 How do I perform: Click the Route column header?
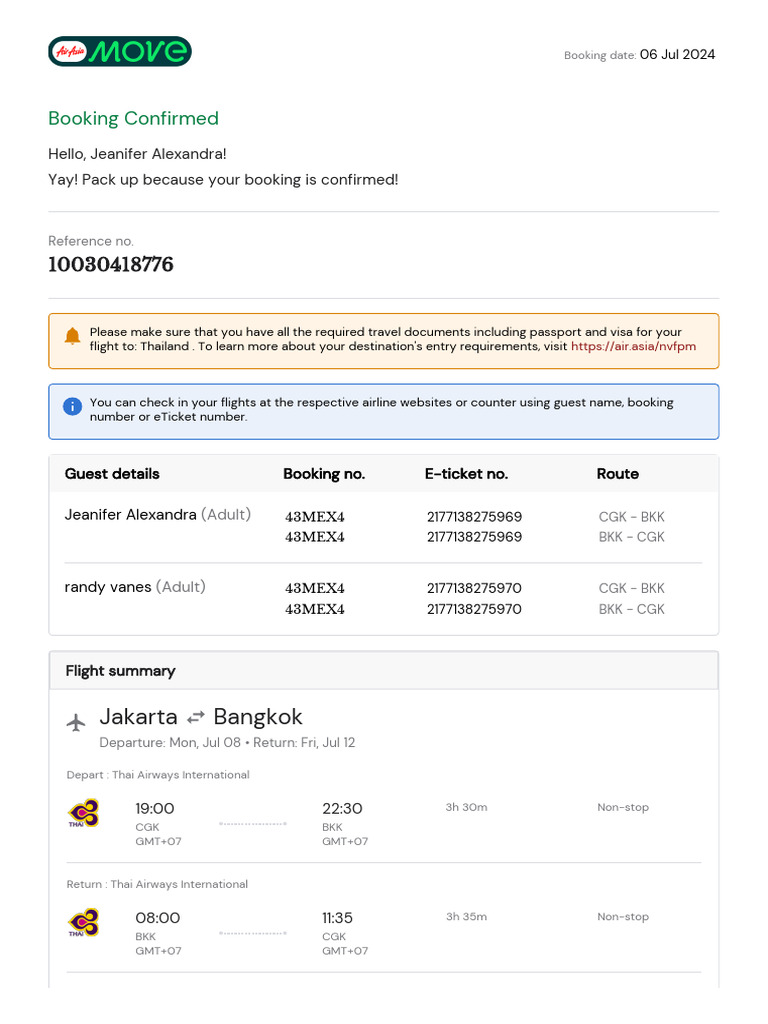click(x=618, y=474)
